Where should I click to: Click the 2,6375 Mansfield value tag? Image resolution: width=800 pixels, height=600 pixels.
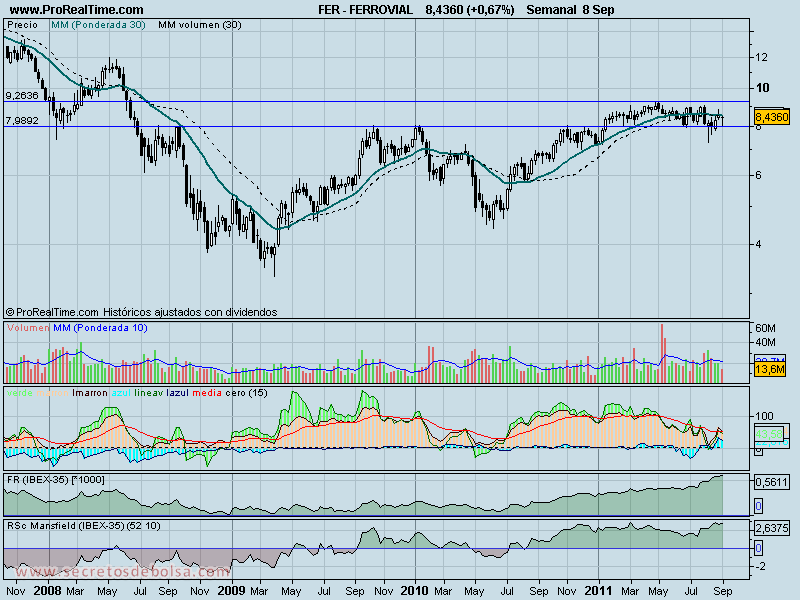(771, 528)
